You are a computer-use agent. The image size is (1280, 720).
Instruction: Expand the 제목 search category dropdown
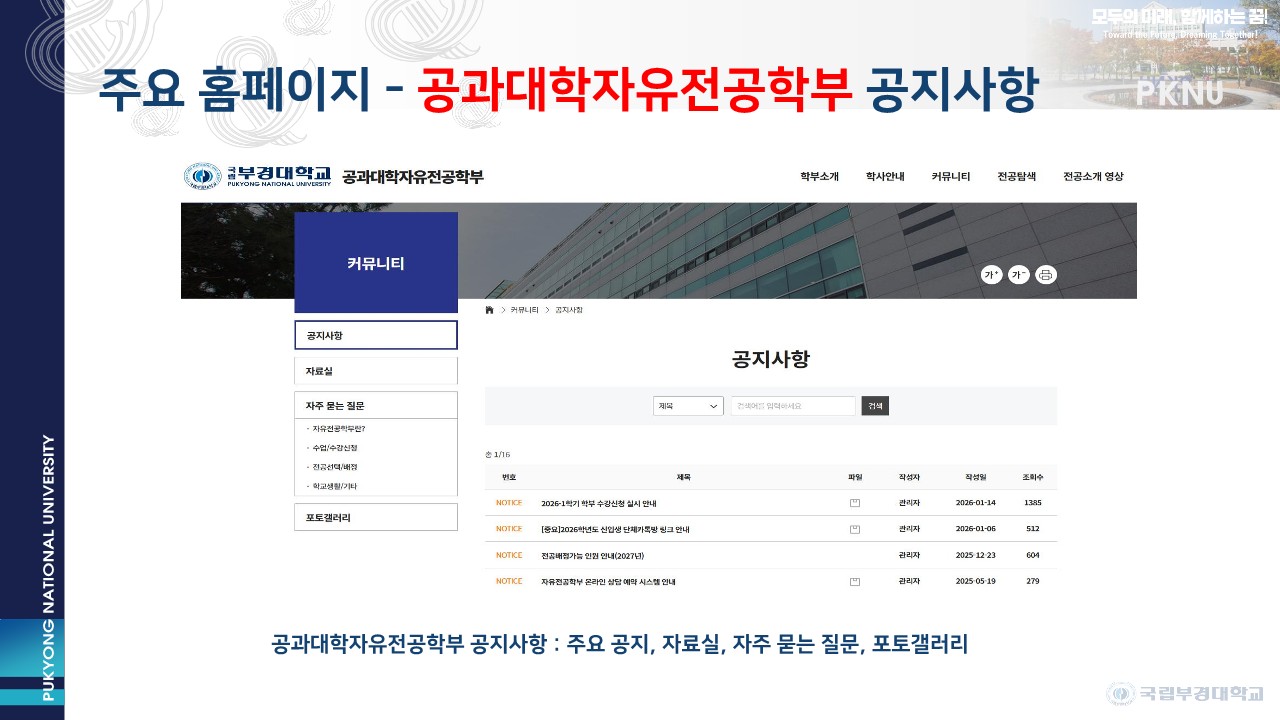[688, 406]
